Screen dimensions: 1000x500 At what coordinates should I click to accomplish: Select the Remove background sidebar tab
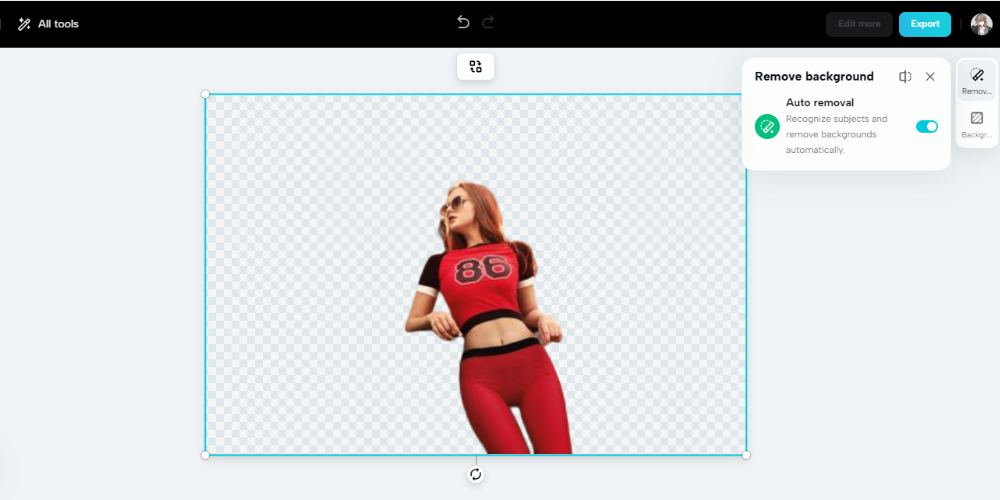pos(976,81)
